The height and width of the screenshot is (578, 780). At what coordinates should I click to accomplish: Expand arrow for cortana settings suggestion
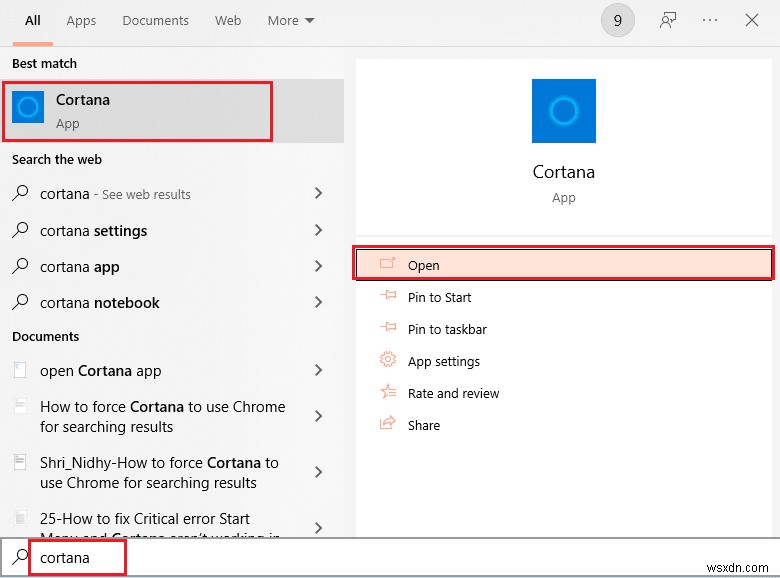coord(318,231)
